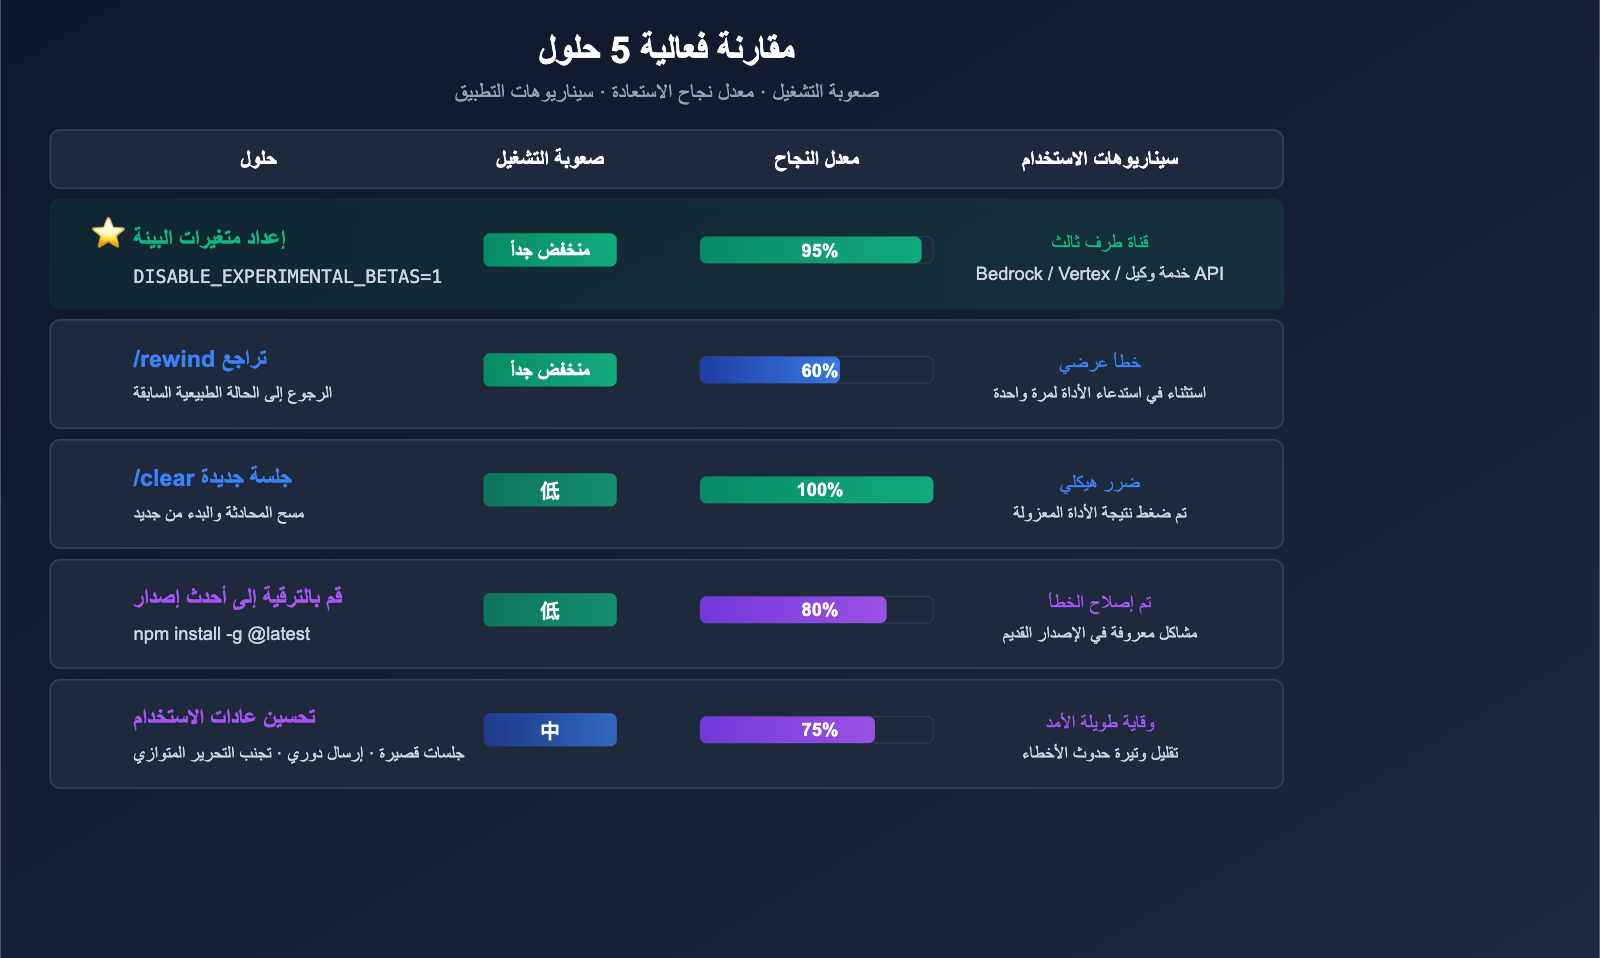Click the 95% success rate bar
This screenshot has width=1600, height=958.
(x=816, y=250)
